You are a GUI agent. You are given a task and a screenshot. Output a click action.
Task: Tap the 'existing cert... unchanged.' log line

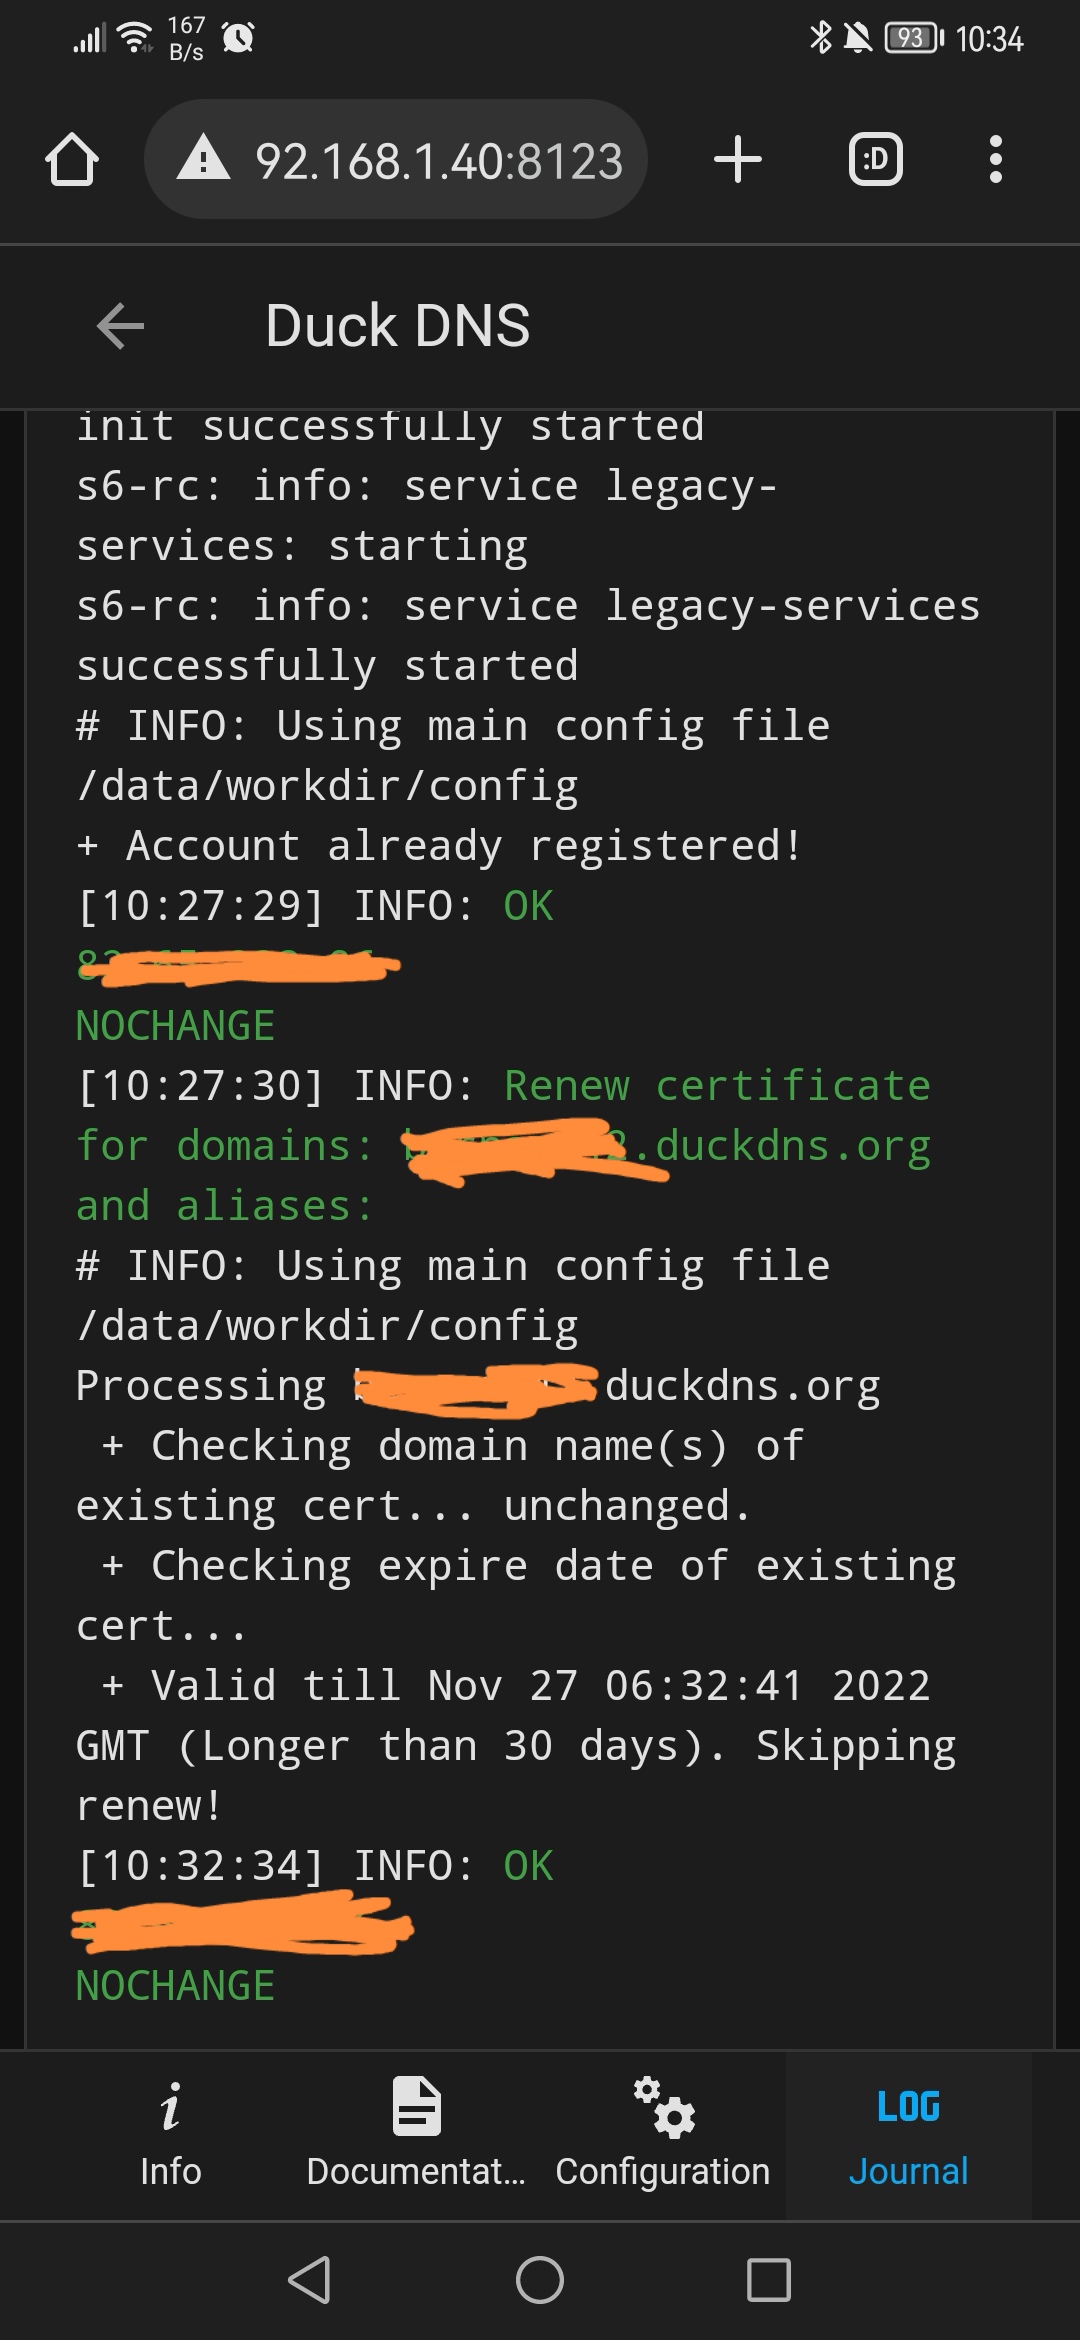coord(413,1506)
